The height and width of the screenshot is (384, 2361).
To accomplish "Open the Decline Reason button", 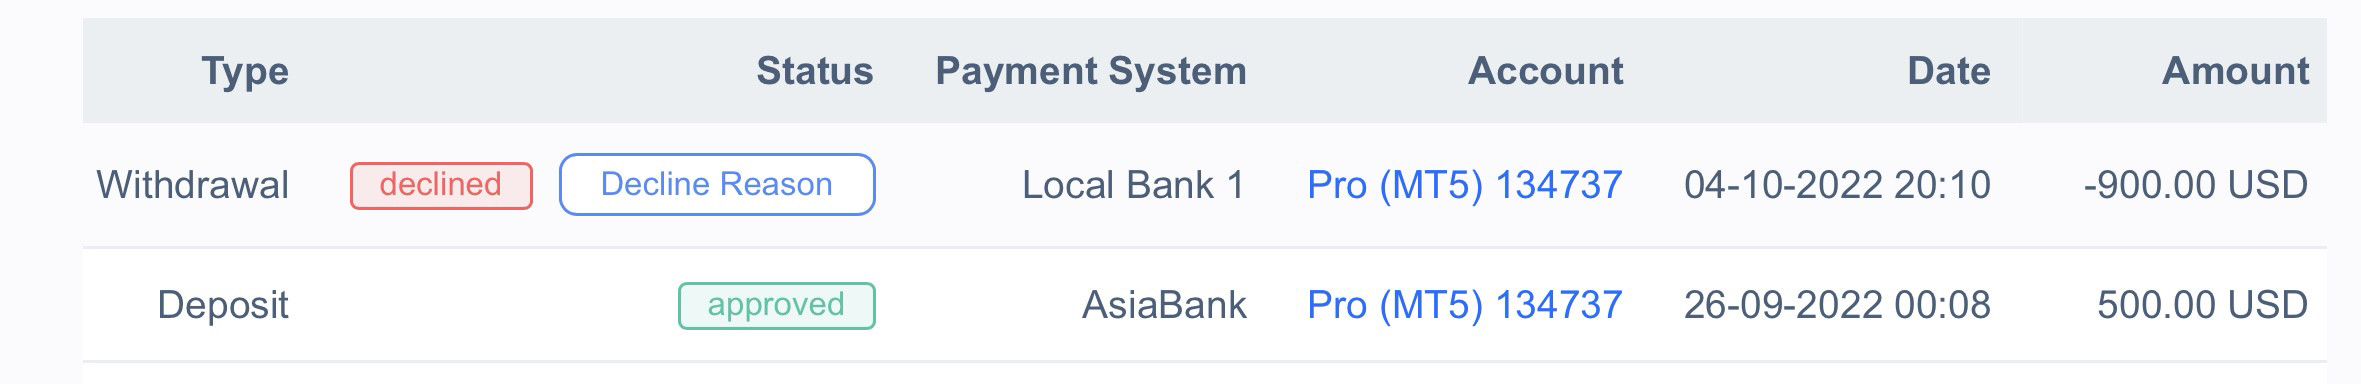I will 717,184.
